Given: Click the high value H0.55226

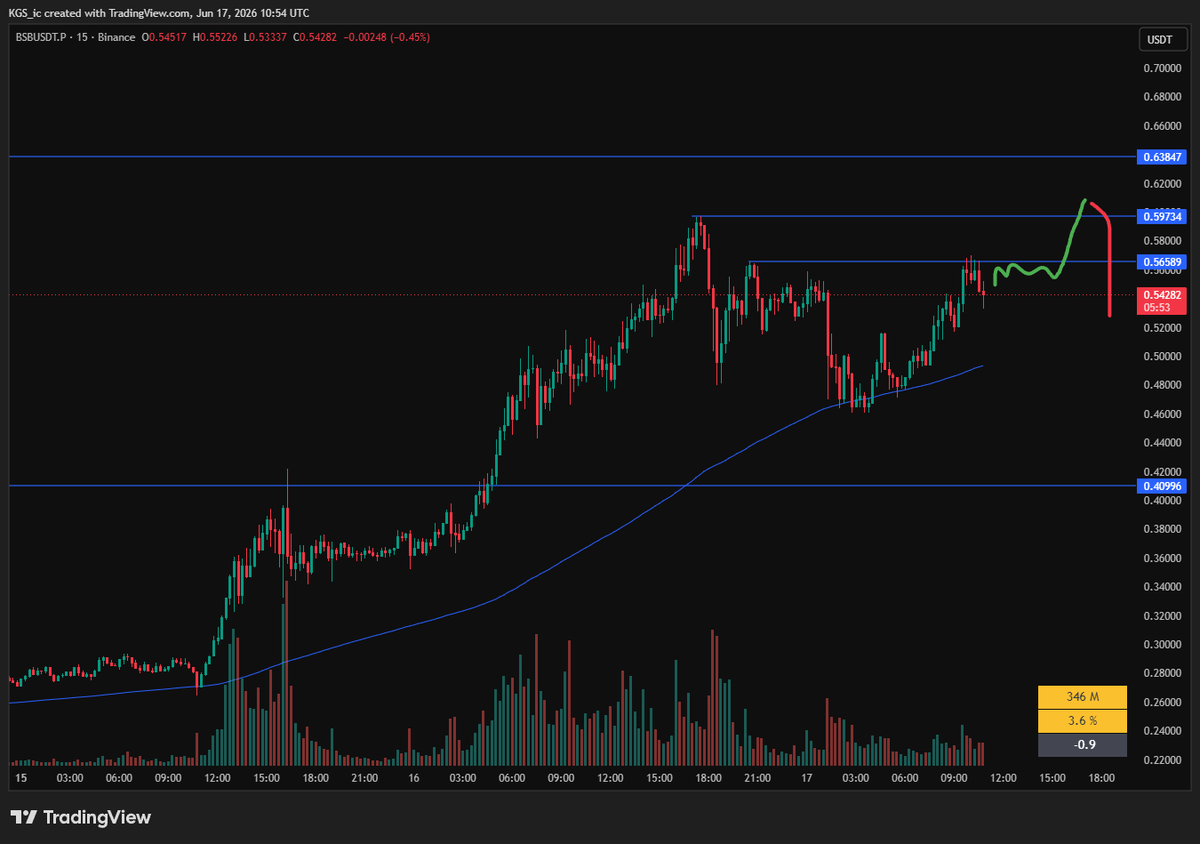Looking at the screenshot, I should pyautogui.click(x=216, y=38).
